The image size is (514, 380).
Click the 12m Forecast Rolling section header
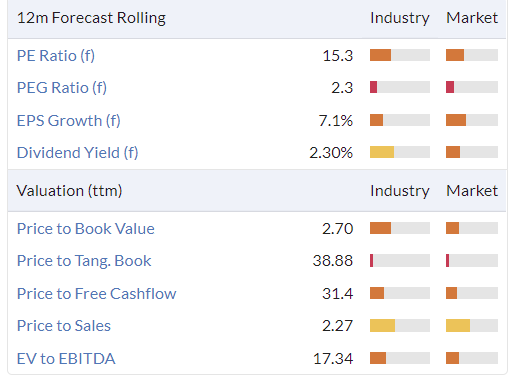coord(91,18)
